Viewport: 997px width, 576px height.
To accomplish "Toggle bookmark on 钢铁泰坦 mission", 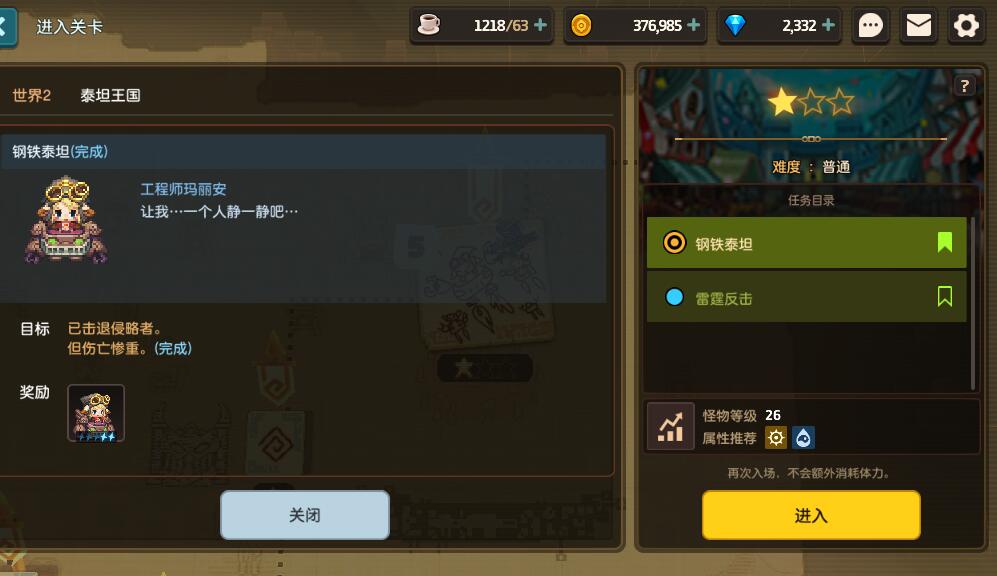I will 944,242.
